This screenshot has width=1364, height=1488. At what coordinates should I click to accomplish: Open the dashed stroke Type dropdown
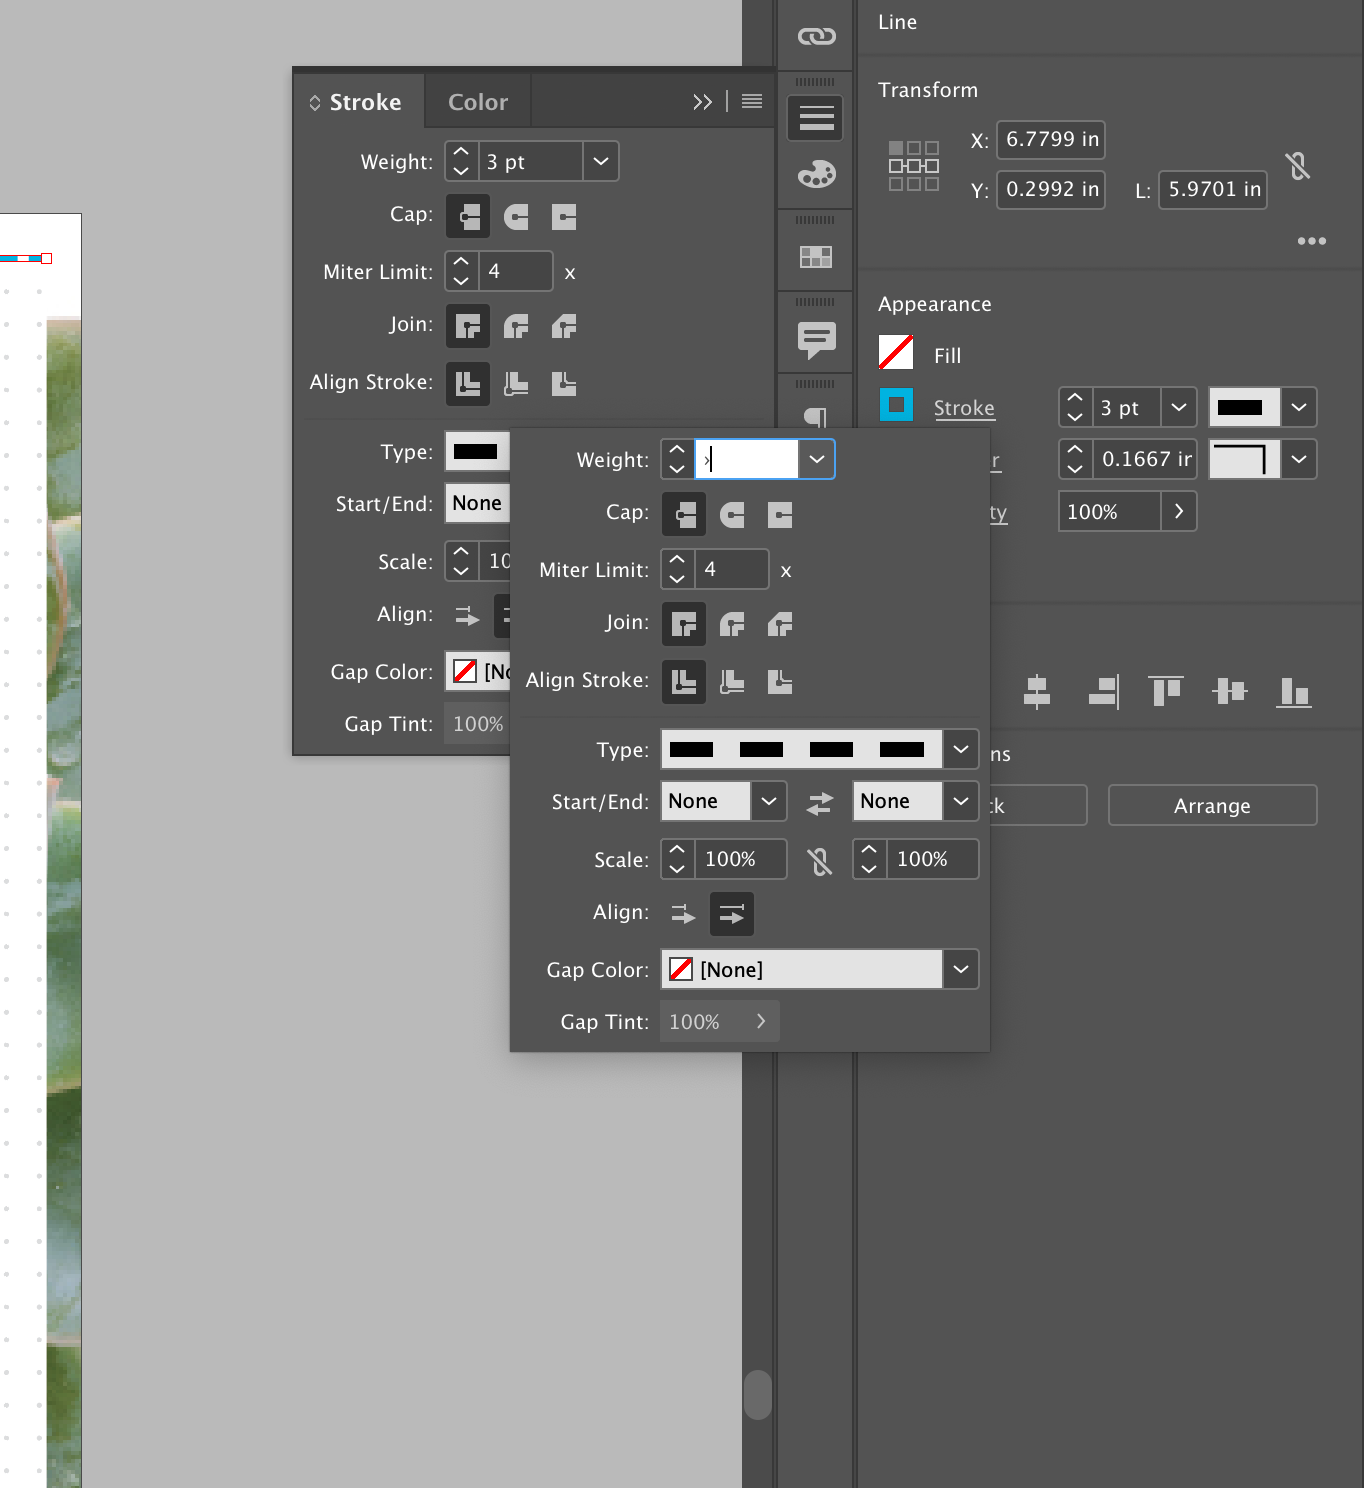tap(959, 749)
